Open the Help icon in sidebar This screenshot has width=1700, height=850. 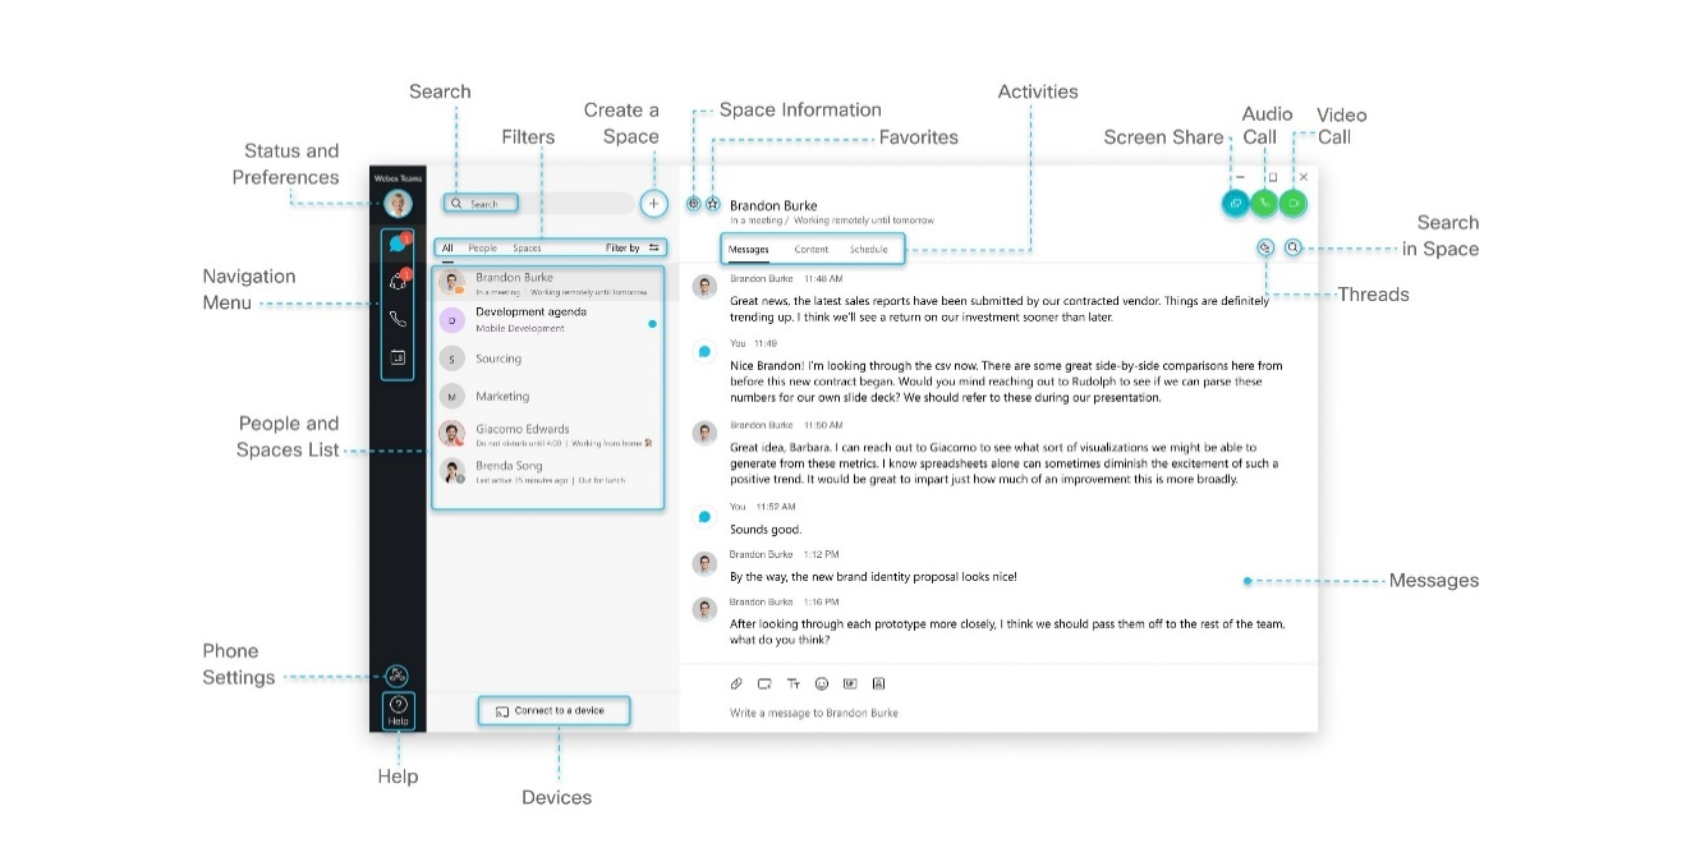[x=398, y=709]
